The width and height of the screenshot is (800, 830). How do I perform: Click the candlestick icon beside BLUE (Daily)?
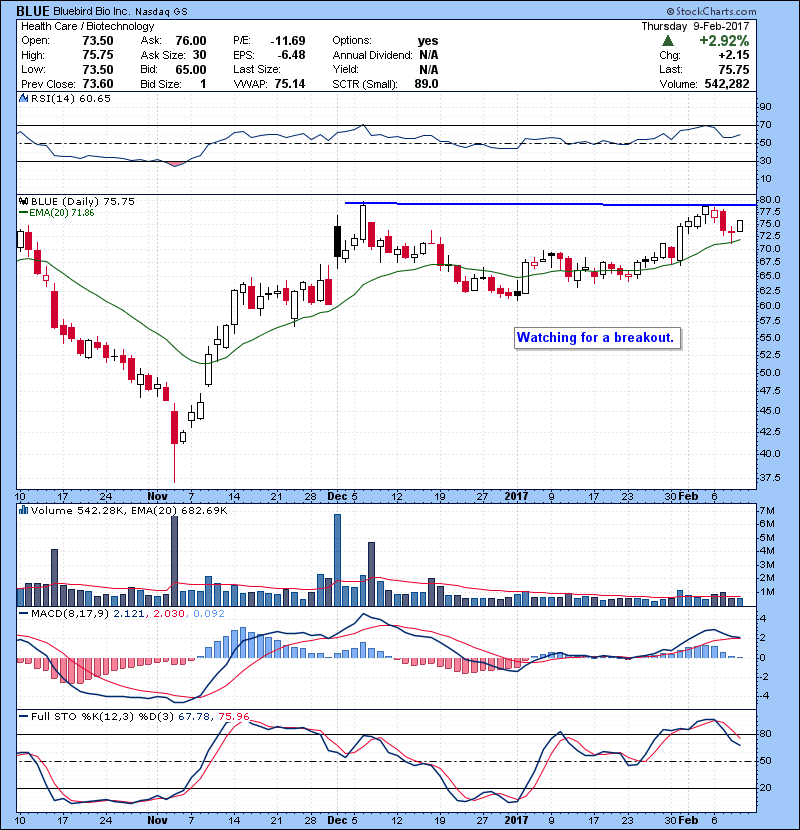click(23, 201)
